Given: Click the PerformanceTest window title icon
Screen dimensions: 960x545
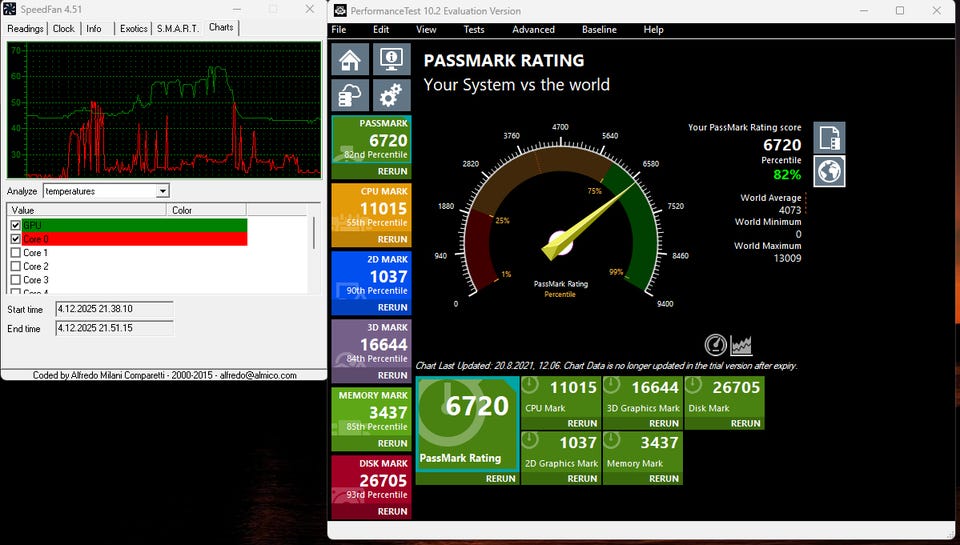Looking at the screenshot, I should point(340,10).
